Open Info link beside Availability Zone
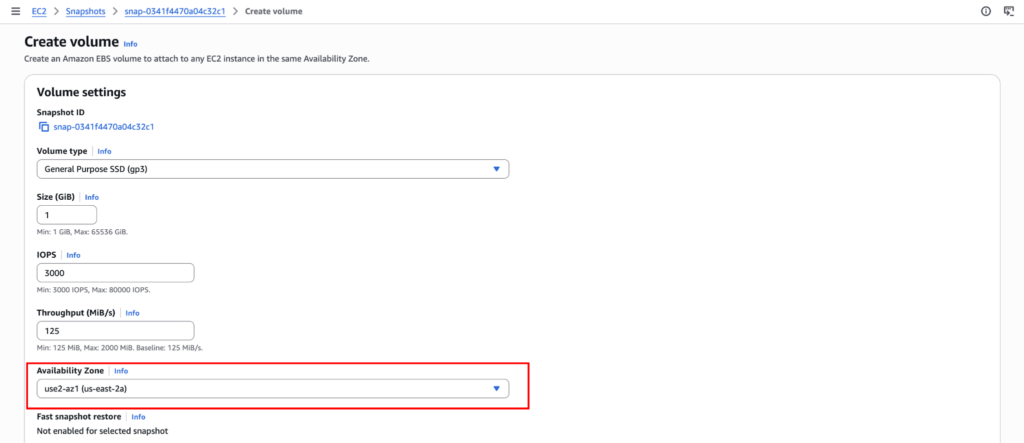The height and width of the screenshot is (443, 1024). [x=121, y=370]
